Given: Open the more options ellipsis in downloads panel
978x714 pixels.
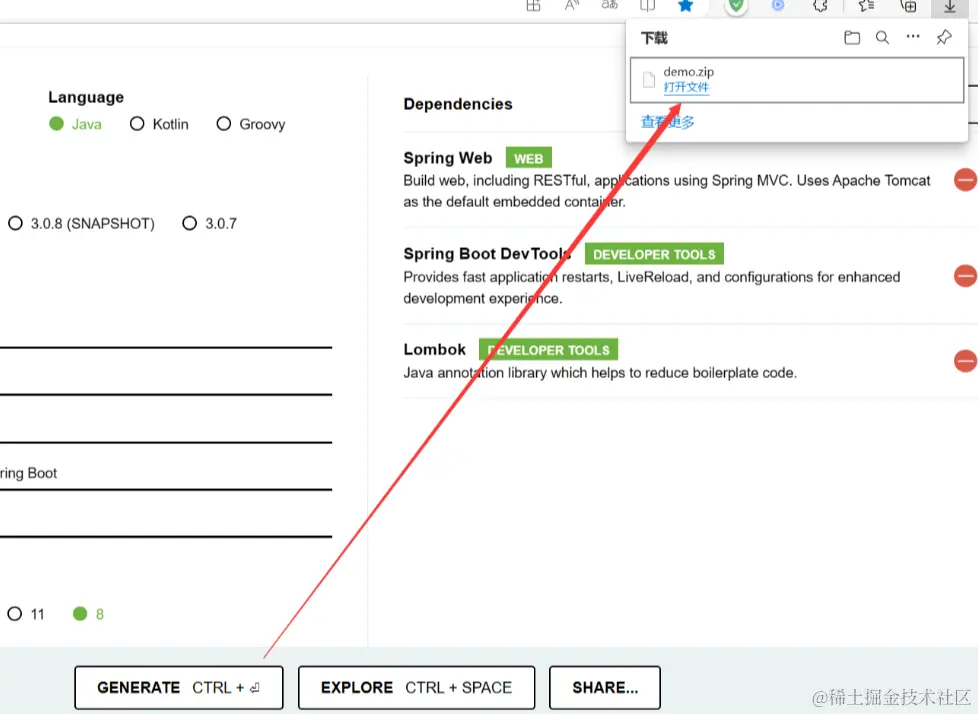Looking at the screenshot, I should coord(913,37).
